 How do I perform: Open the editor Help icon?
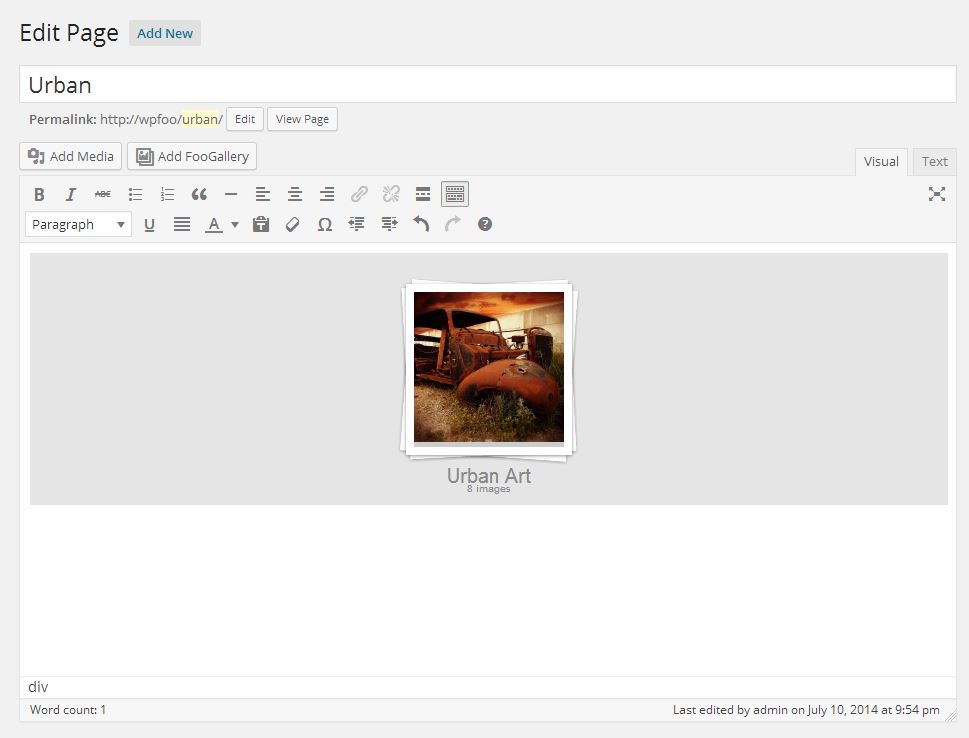pyautogui.click(x=485, y=224)
